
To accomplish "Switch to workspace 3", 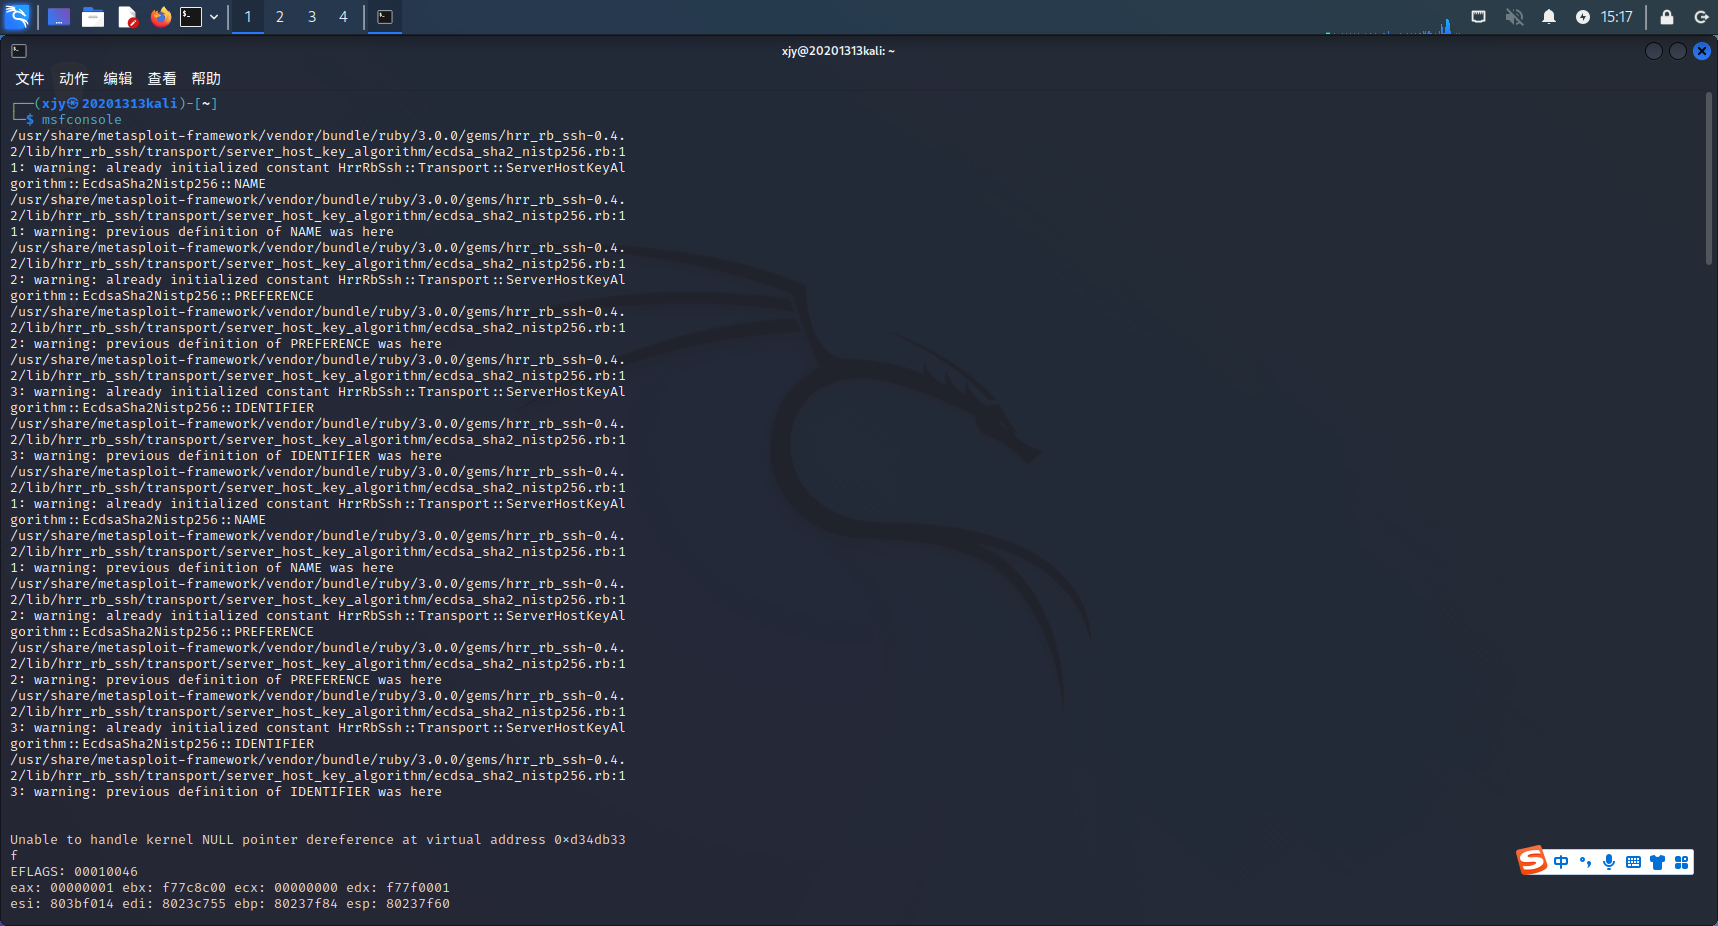I will coord(312,17).
